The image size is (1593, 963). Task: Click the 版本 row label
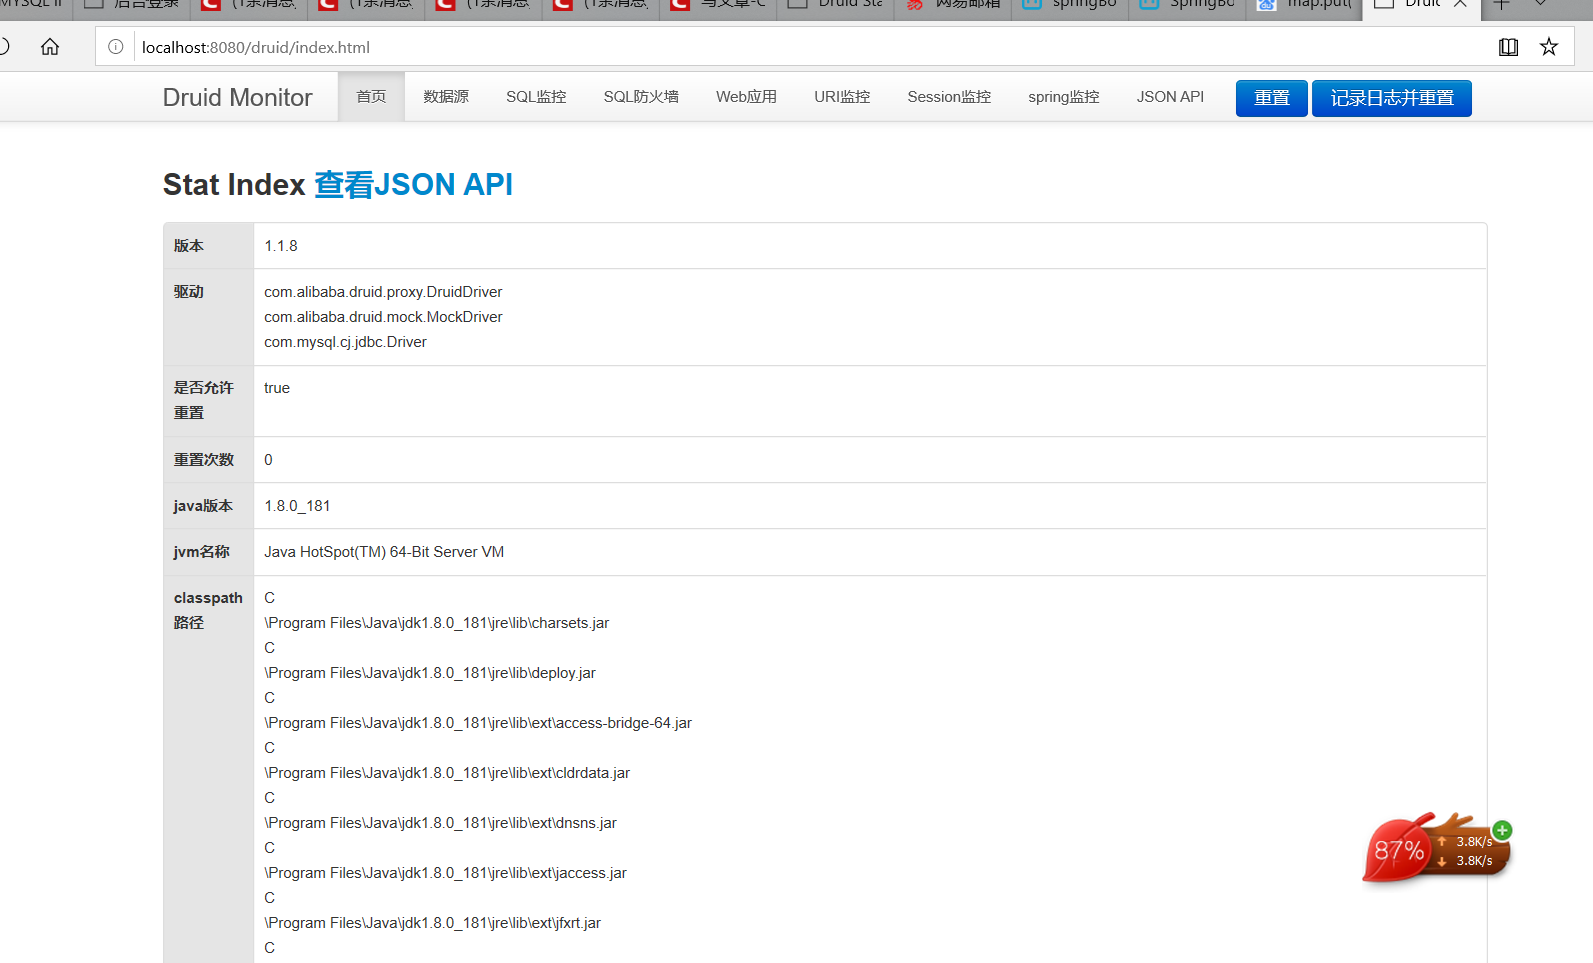coord(189,246)
